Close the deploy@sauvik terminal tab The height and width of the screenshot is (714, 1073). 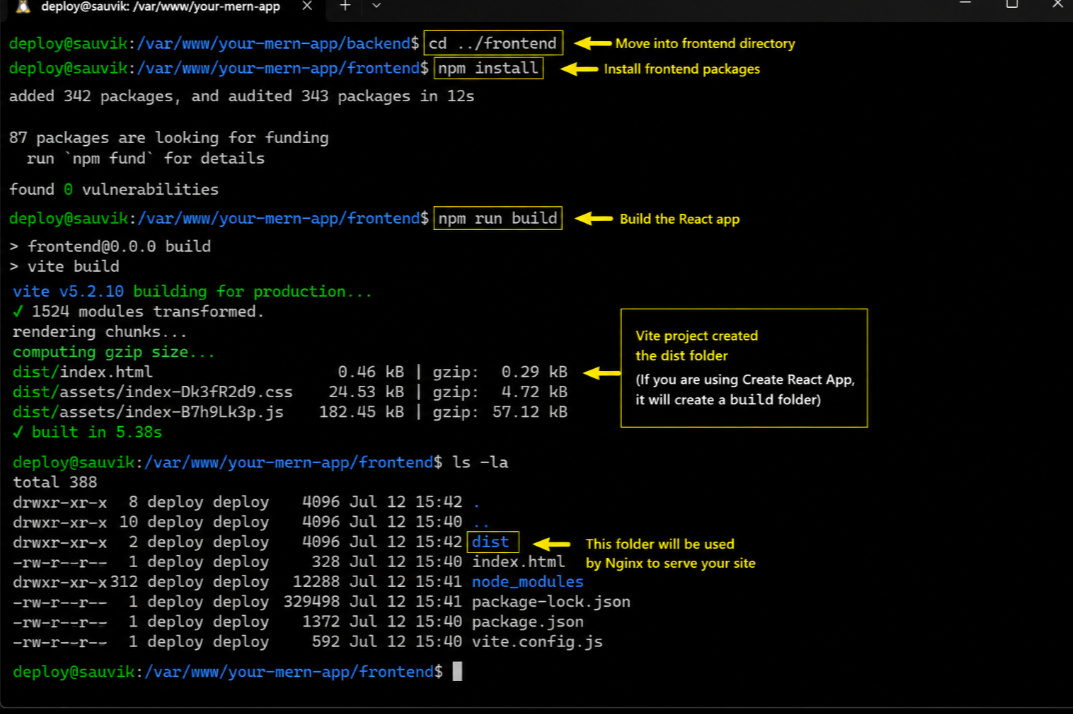pos(307,6)
